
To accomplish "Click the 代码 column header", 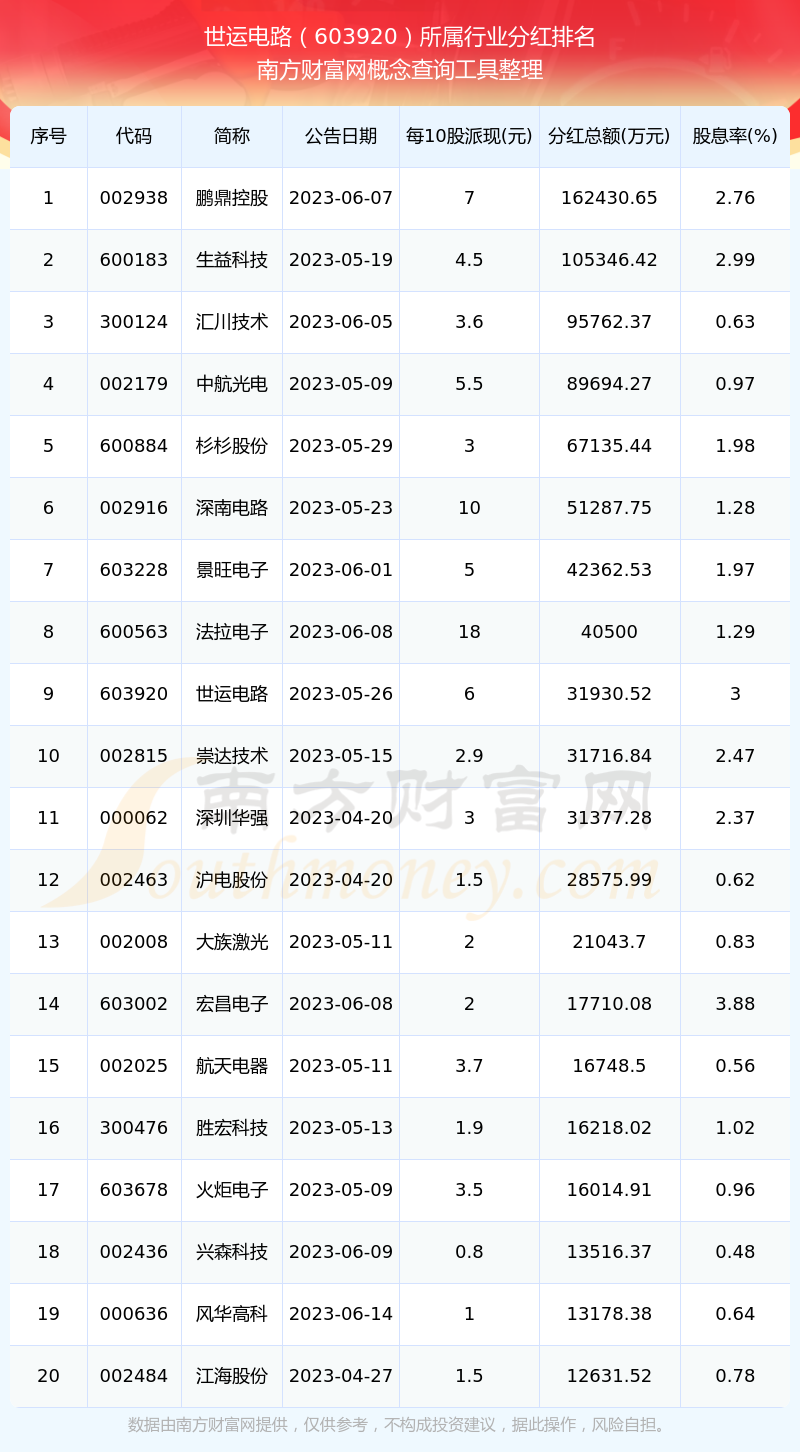I will (134, 136).
